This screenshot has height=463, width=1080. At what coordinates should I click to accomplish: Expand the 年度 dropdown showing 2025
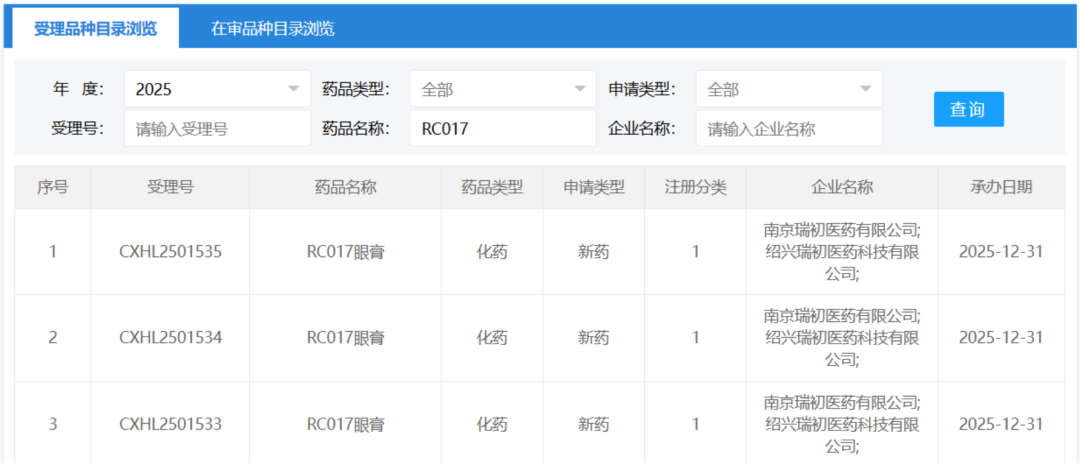coord(216,89)
